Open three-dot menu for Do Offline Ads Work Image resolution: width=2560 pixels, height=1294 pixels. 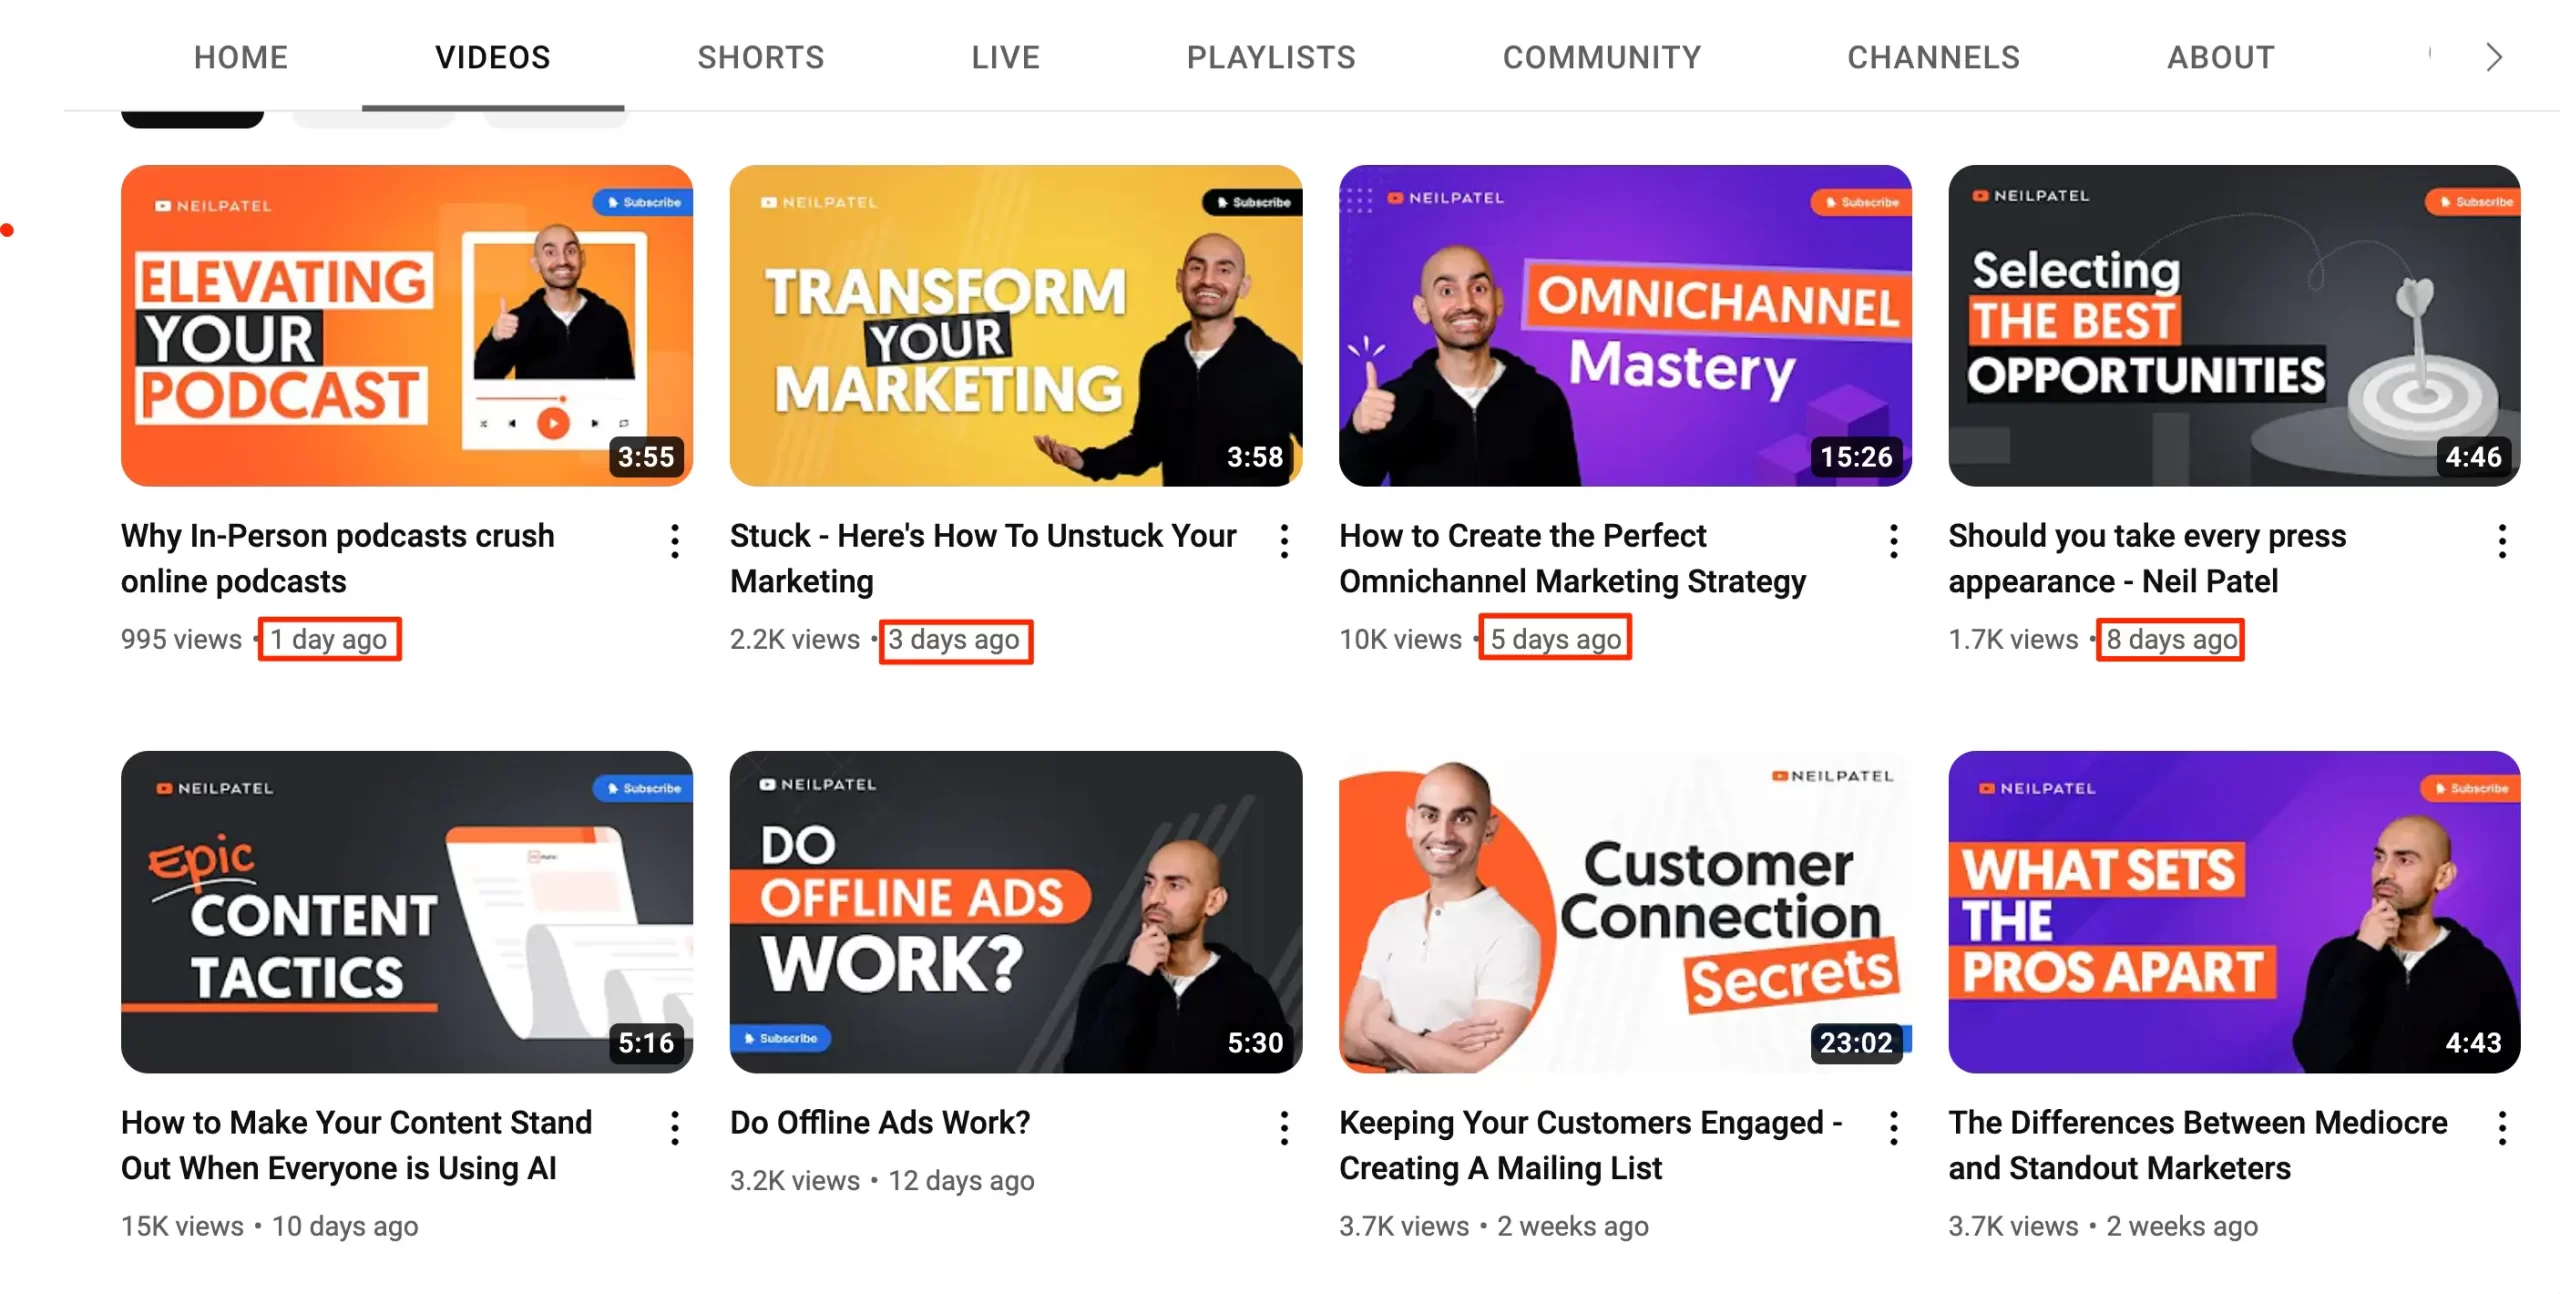click(1284, 1128)
